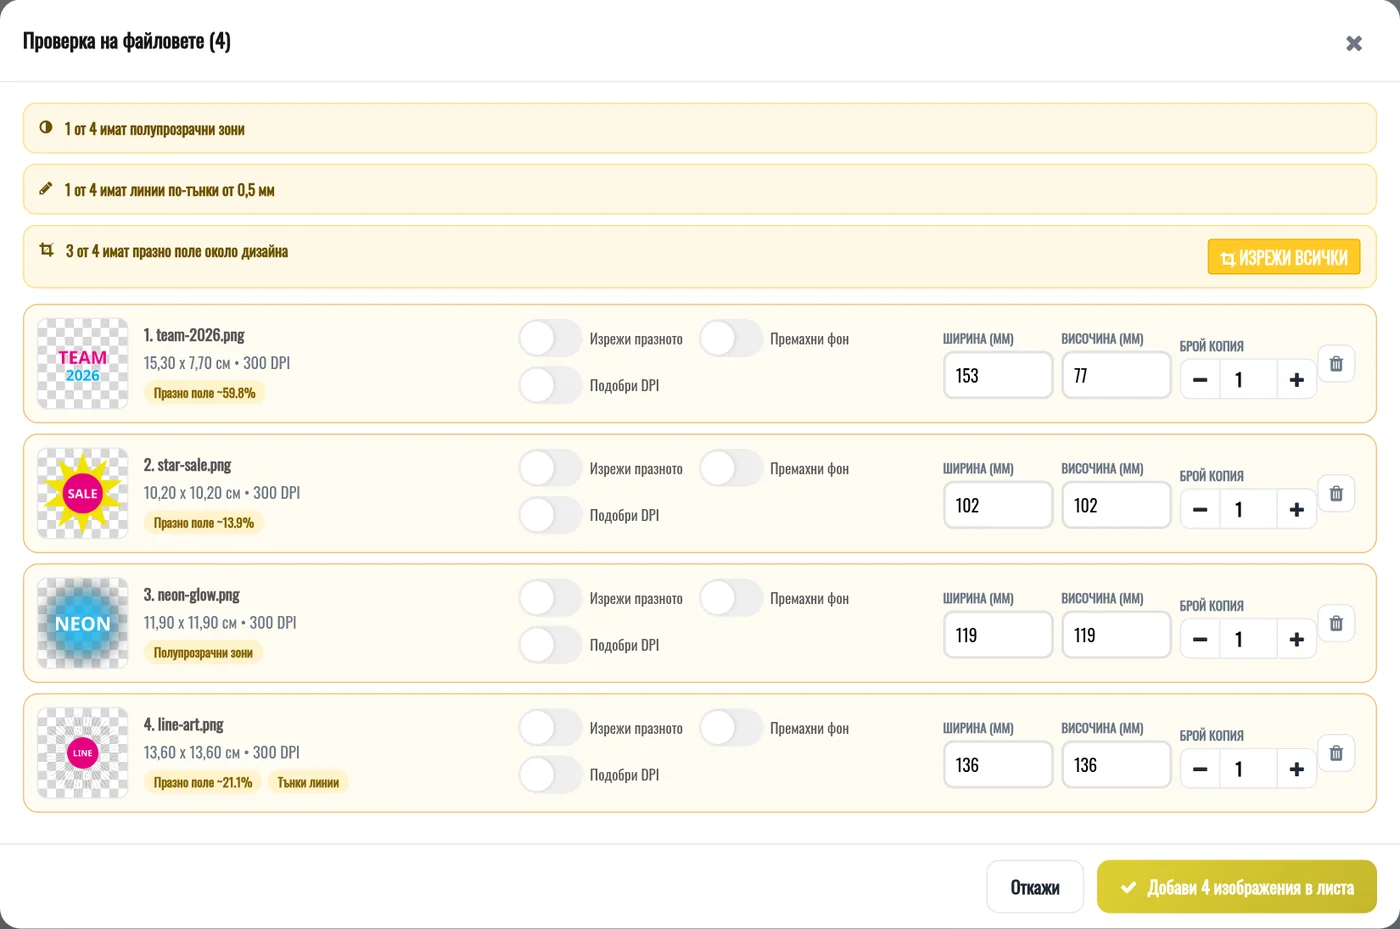
Task: Click the Тънки линии tag on line-art.png
Action: tap(308, 783)
